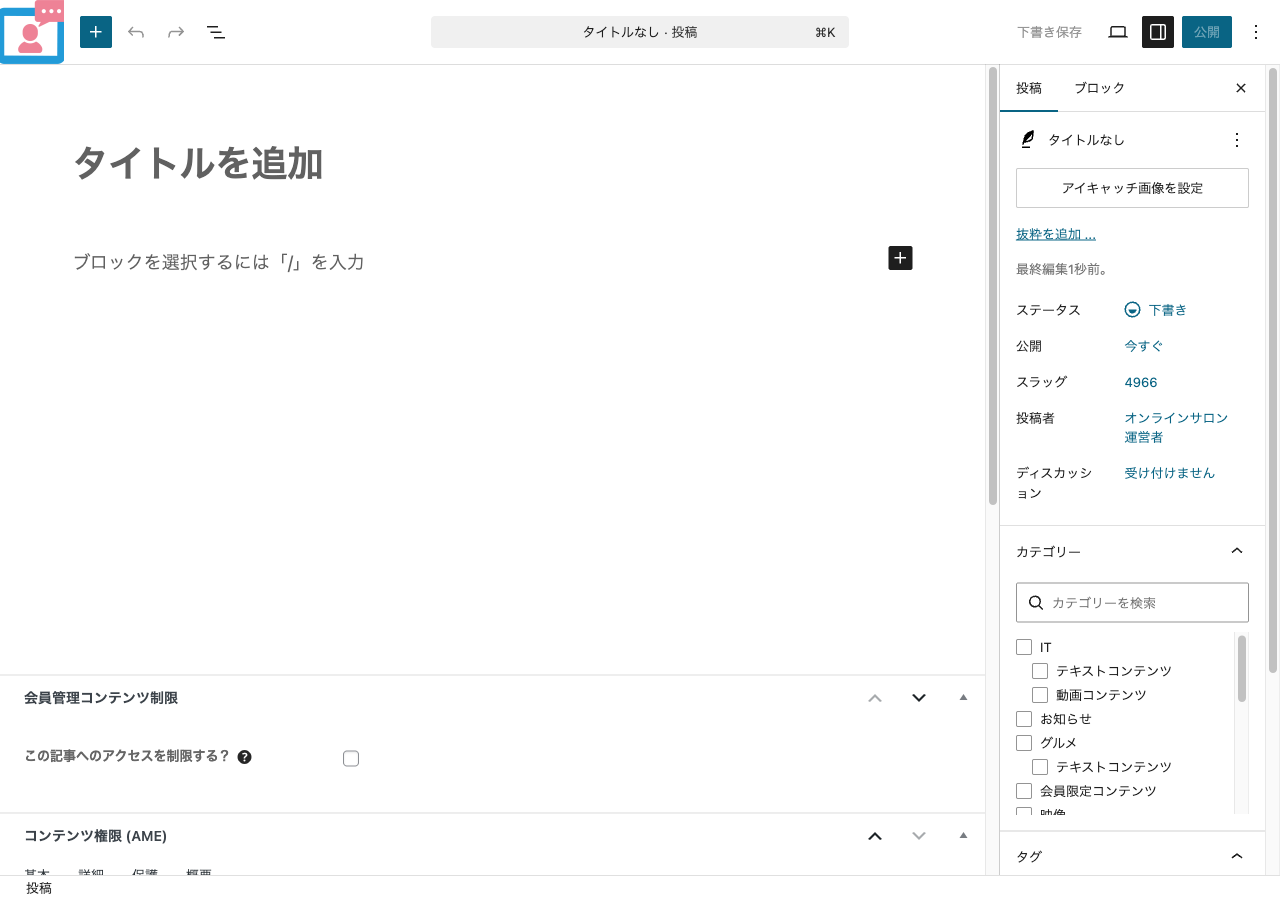The image size is (1280, 900).
Task: Toggle the settings sidebar panel icon
Action: 1158,31
